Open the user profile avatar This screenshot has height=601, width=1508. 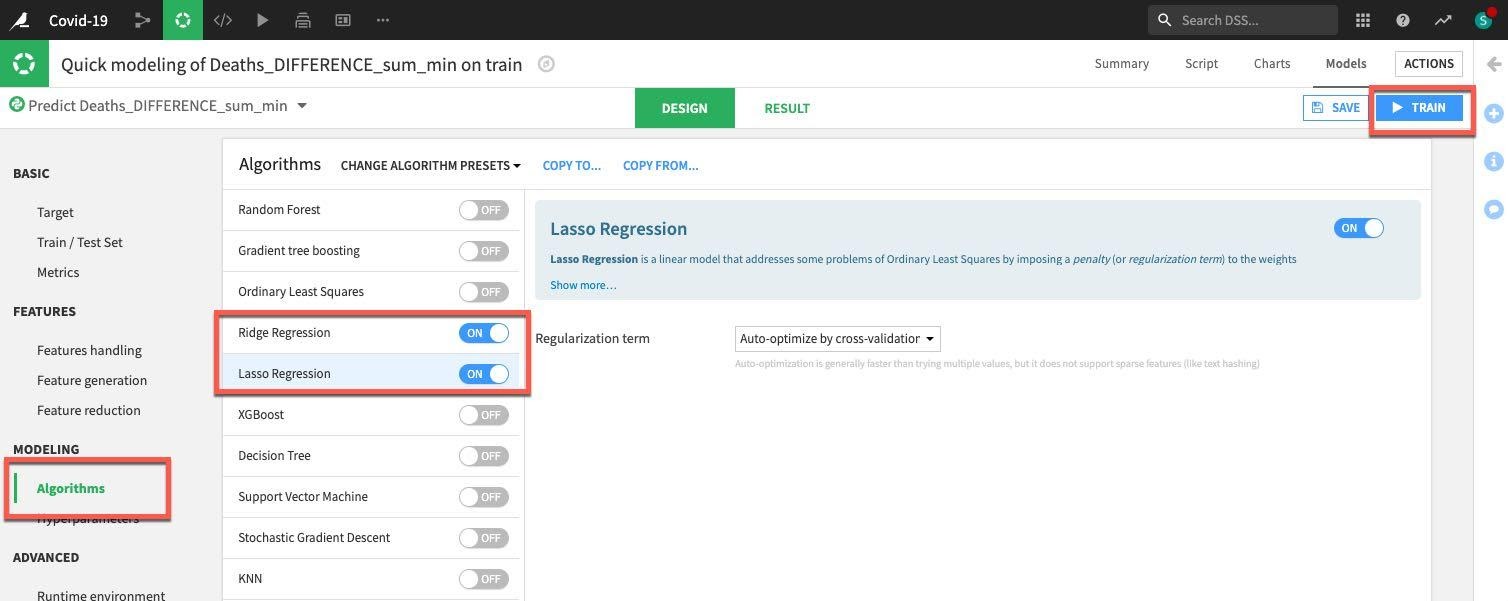1483,20
